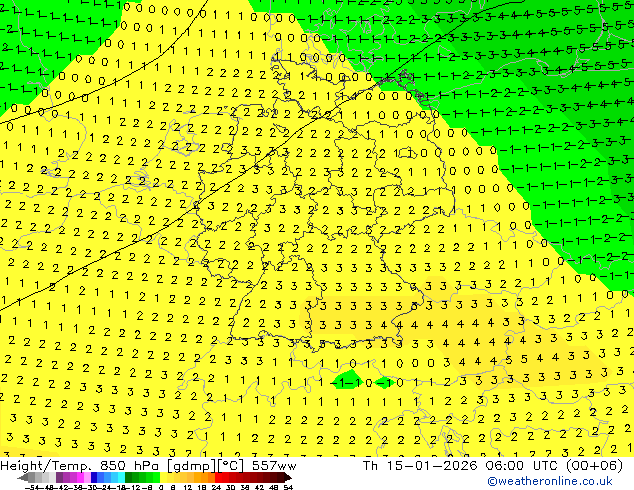
Task: Click the '(00+06)' forecast run label
Action: tap(594, 466)
